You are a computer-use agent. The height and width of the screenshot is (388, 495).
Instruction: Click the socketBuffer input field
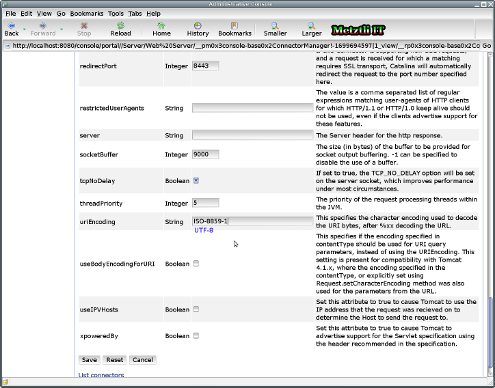[205, 154]
